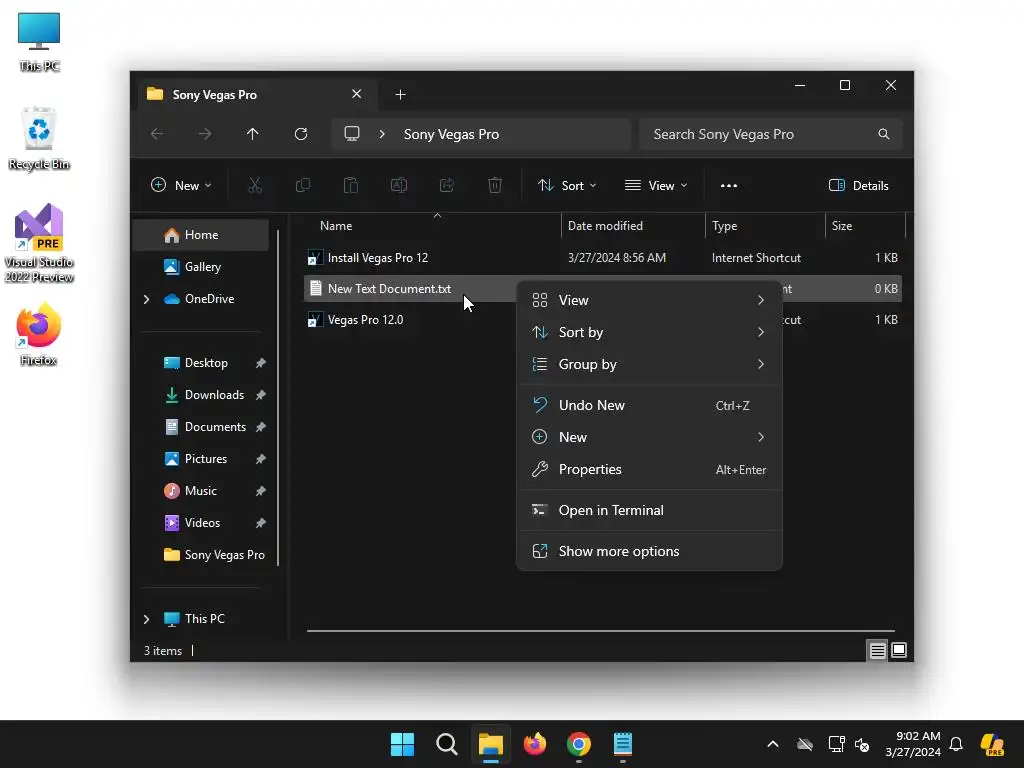Add a new Explorer tab
1024x768 pixels.
pyautogui.click(x=400, y=95)
